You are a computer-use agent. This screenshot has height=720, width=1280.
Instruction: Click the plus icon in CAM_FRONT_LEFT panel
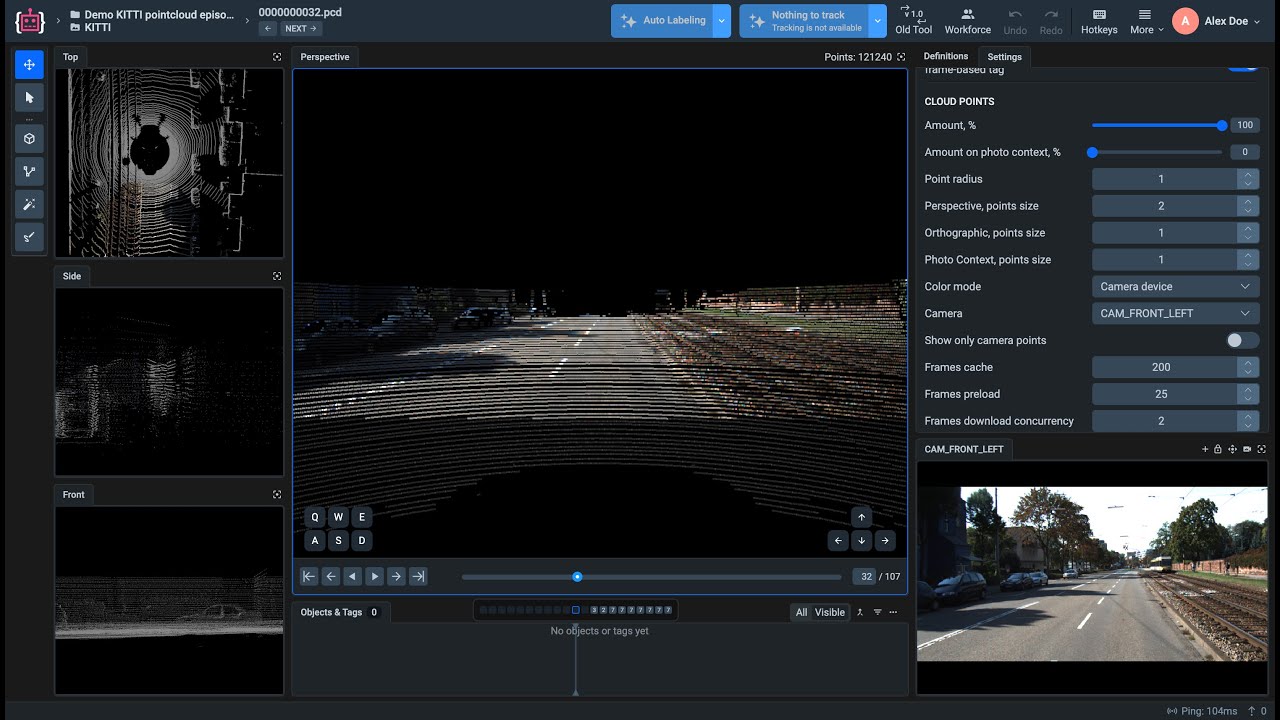point(1205,450)
